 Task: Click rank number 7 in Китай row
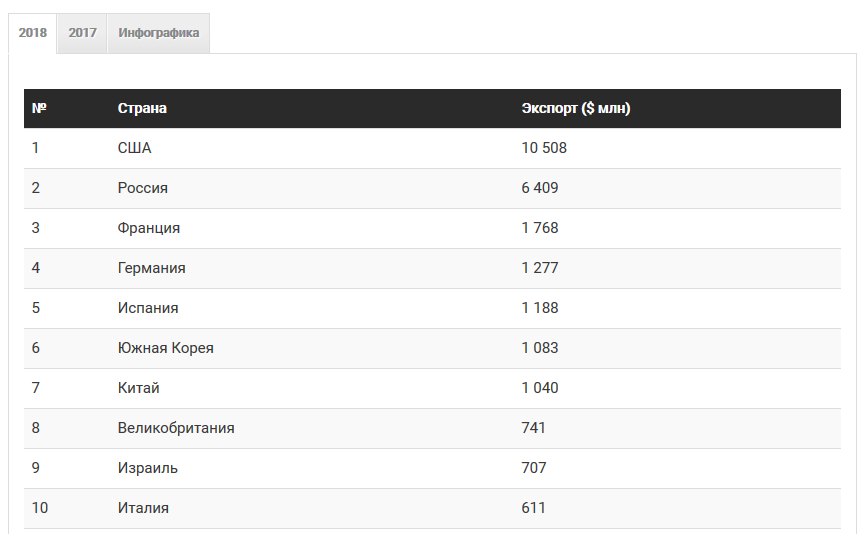coord(35,388)
